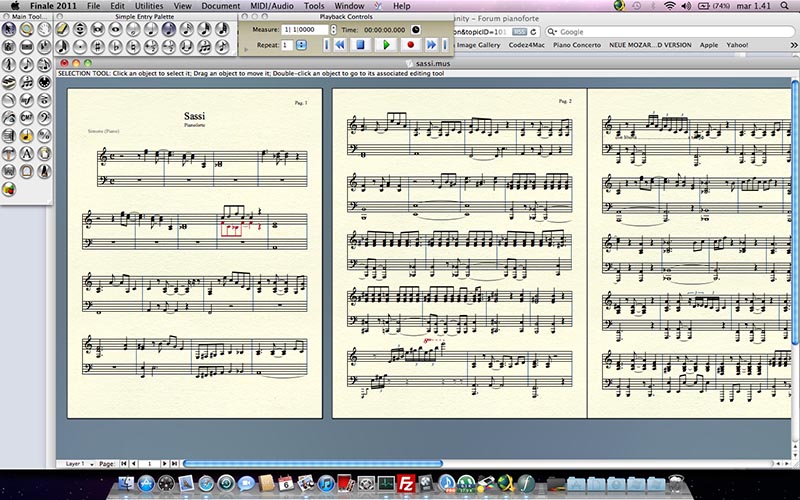Image resolution: width=800 pixels, height=500 pixels.
Task: Click the red Record button
Action: pyautogui.click(x=411, y=45)
